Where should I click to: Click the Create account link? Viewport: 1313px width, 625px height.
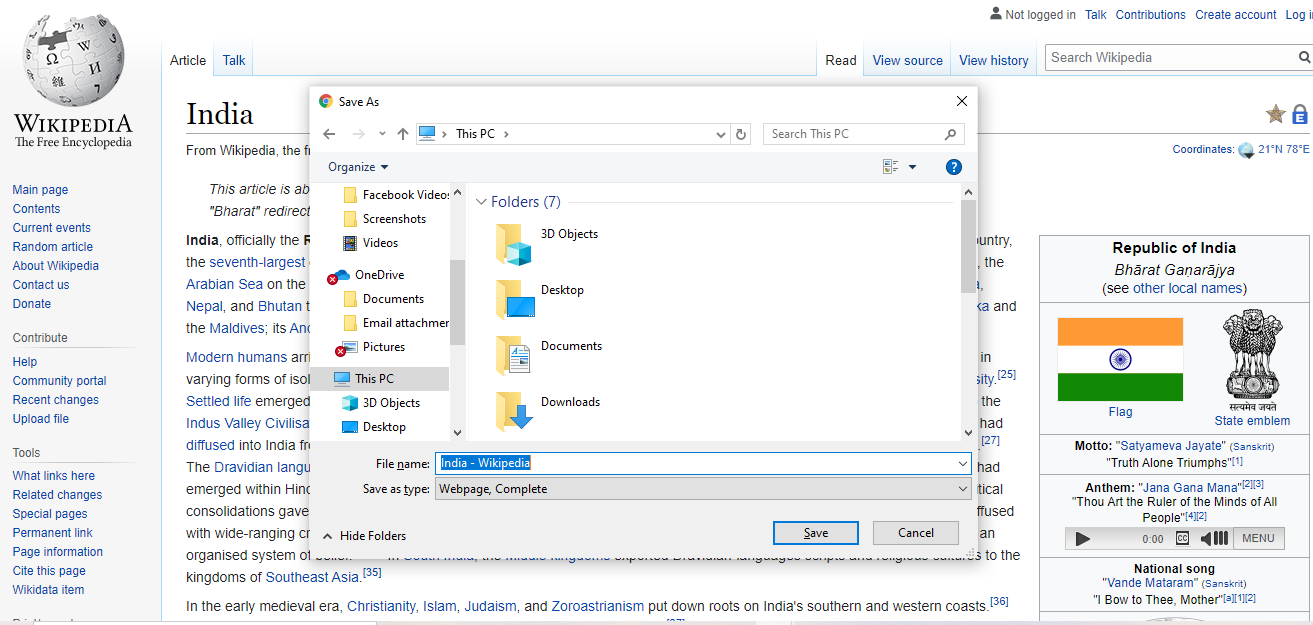click(x=1236, y=15)
